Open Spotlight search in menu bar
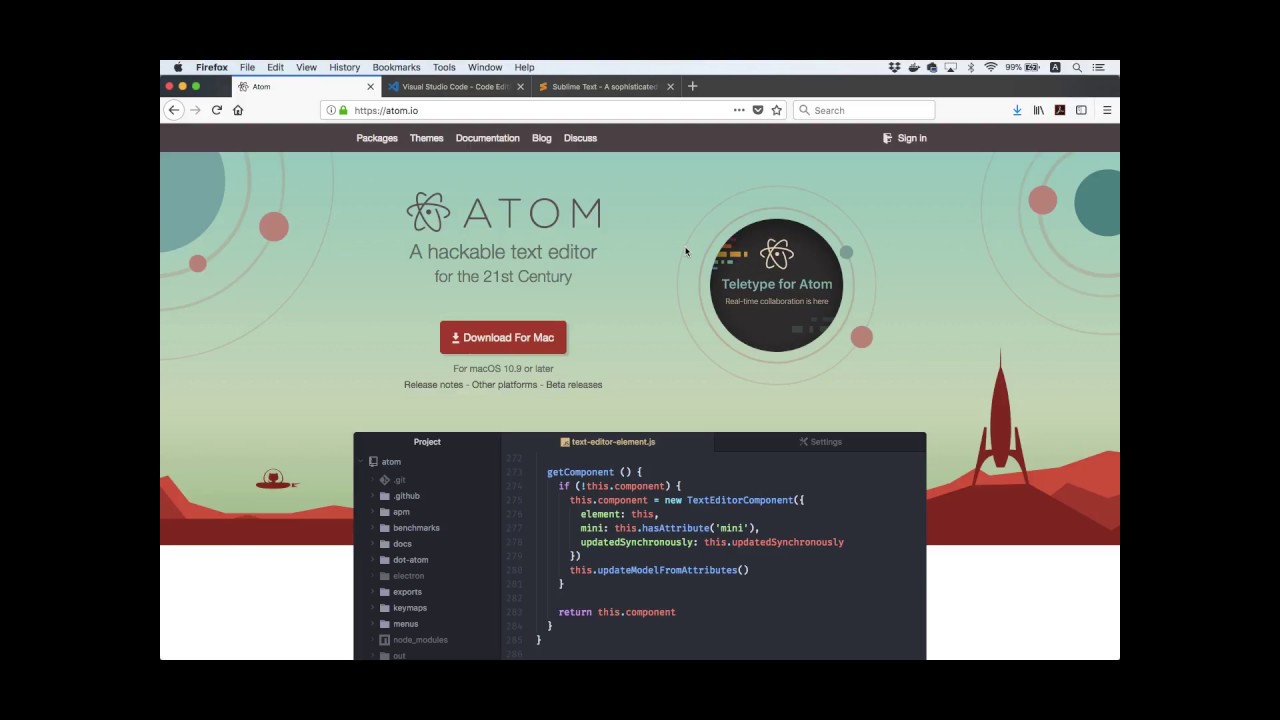 pos(1077,67)
